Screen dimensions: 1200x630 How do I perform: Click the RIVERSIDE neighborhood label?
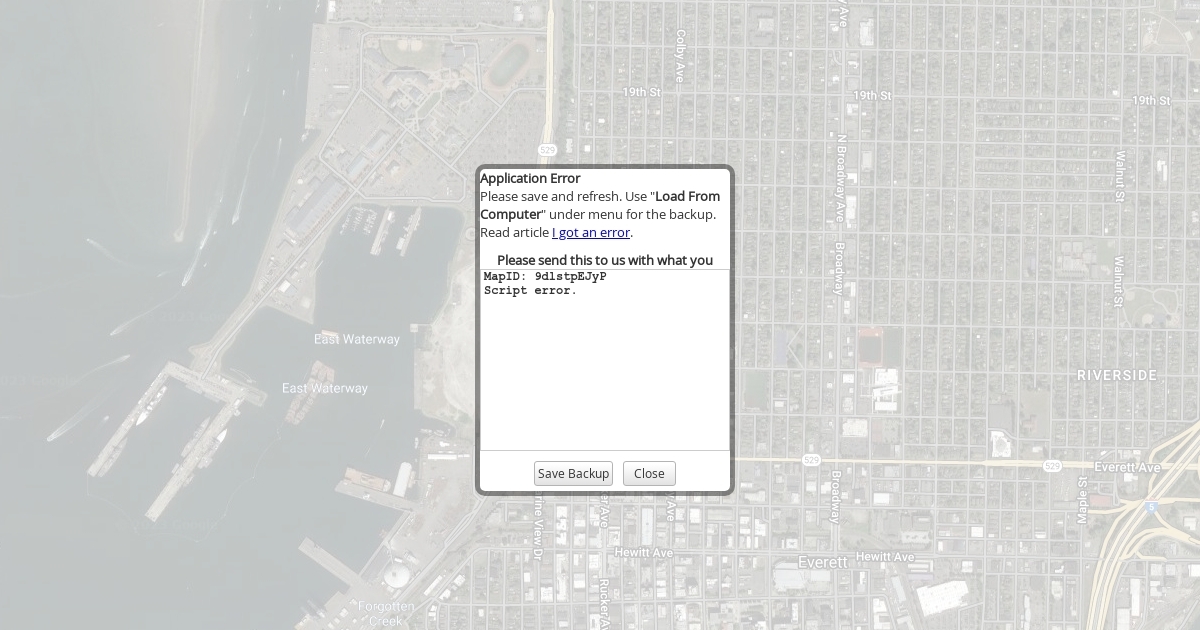[1117, 375]
